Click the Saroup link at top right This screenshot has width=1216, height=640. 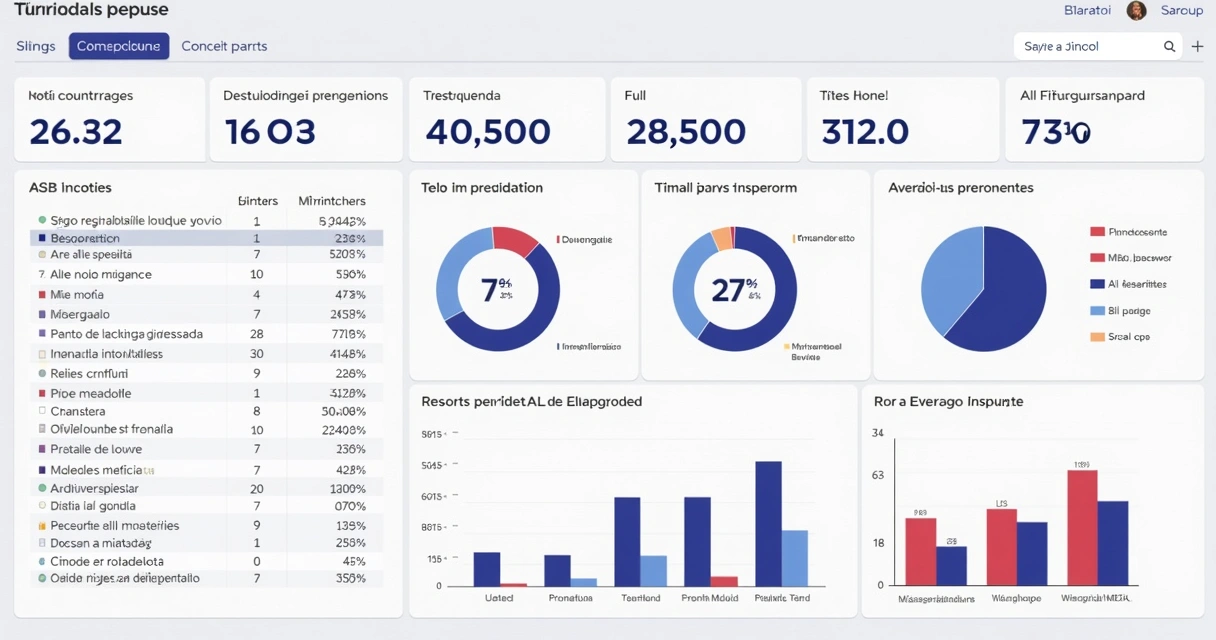(1182, 10)
